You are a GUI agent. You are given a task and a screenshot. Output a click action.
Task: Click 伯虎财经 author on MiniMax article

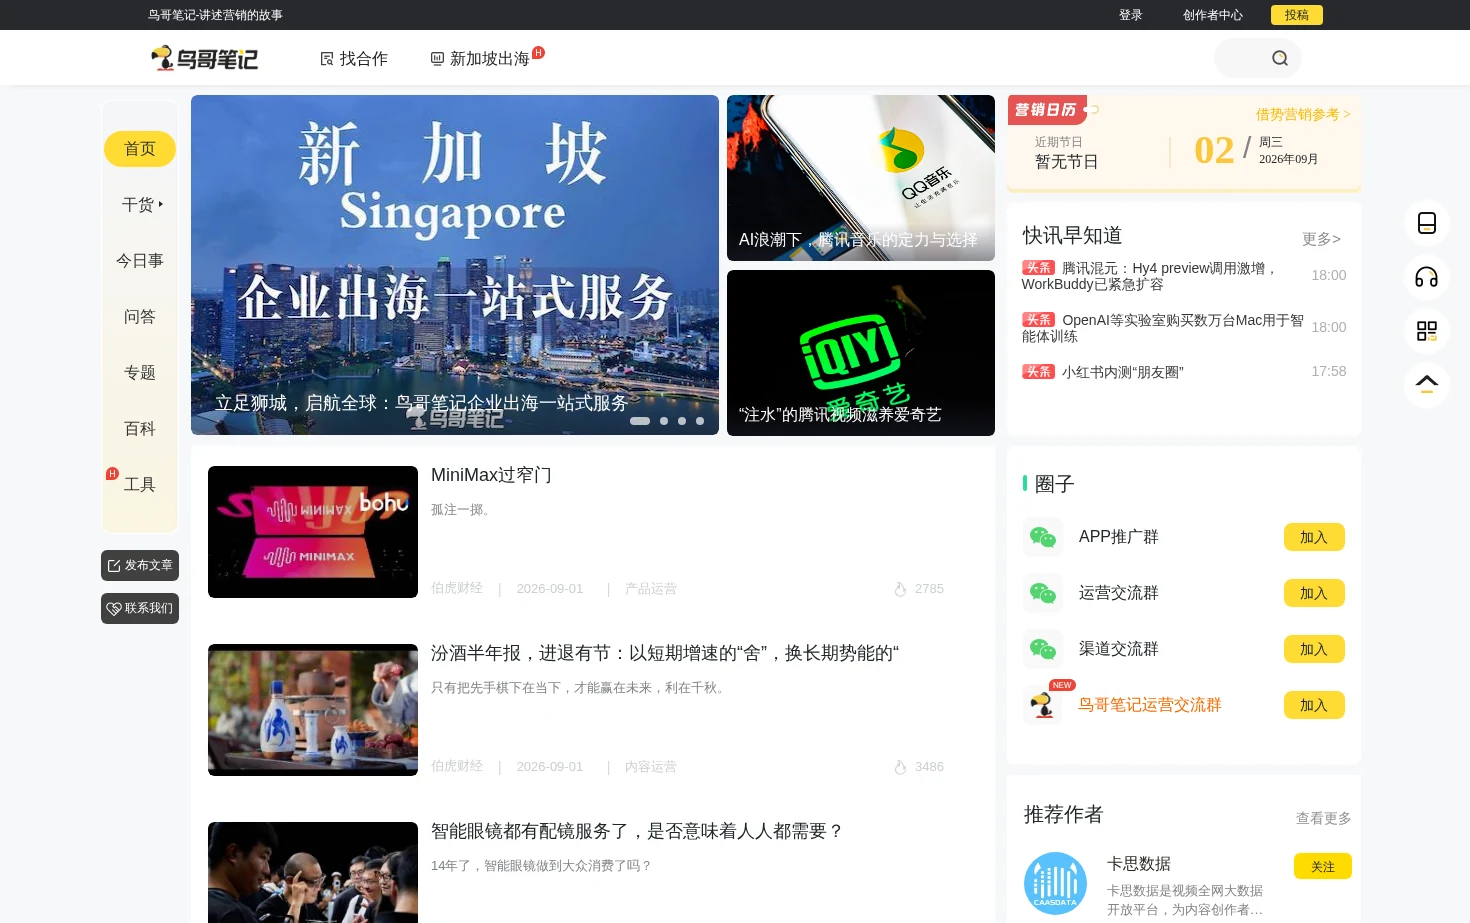click(x=457, y=588)
